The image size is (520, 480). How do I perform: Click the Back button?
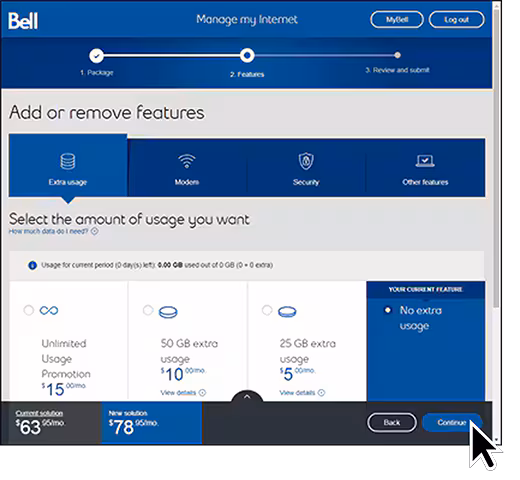click(392, 423)
